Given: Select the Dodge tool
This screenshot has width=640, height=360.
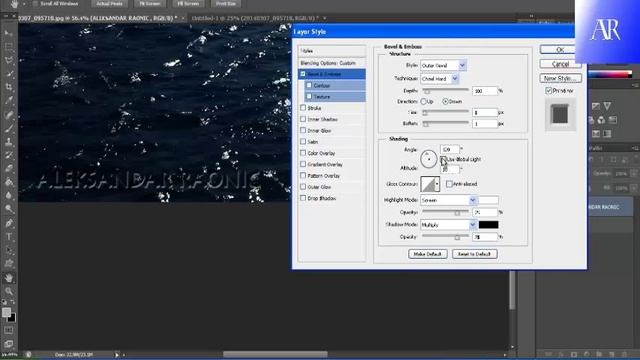Looking at the screenshot, I should pyautogui.click(x=9, y=209).
